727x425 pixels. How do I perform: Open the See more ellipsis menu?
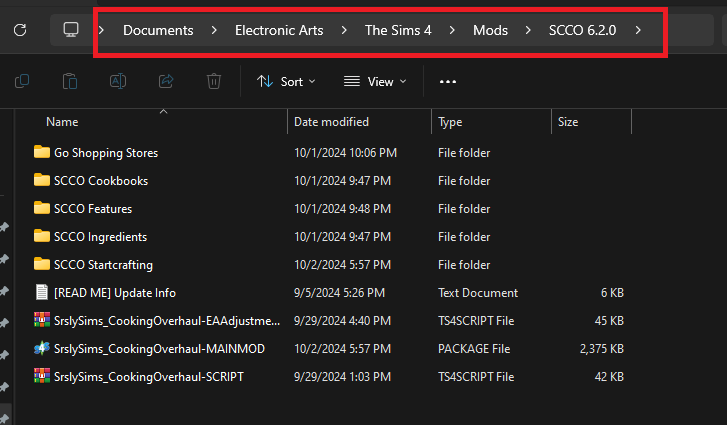pyautogui.click(x=448, y=81)
